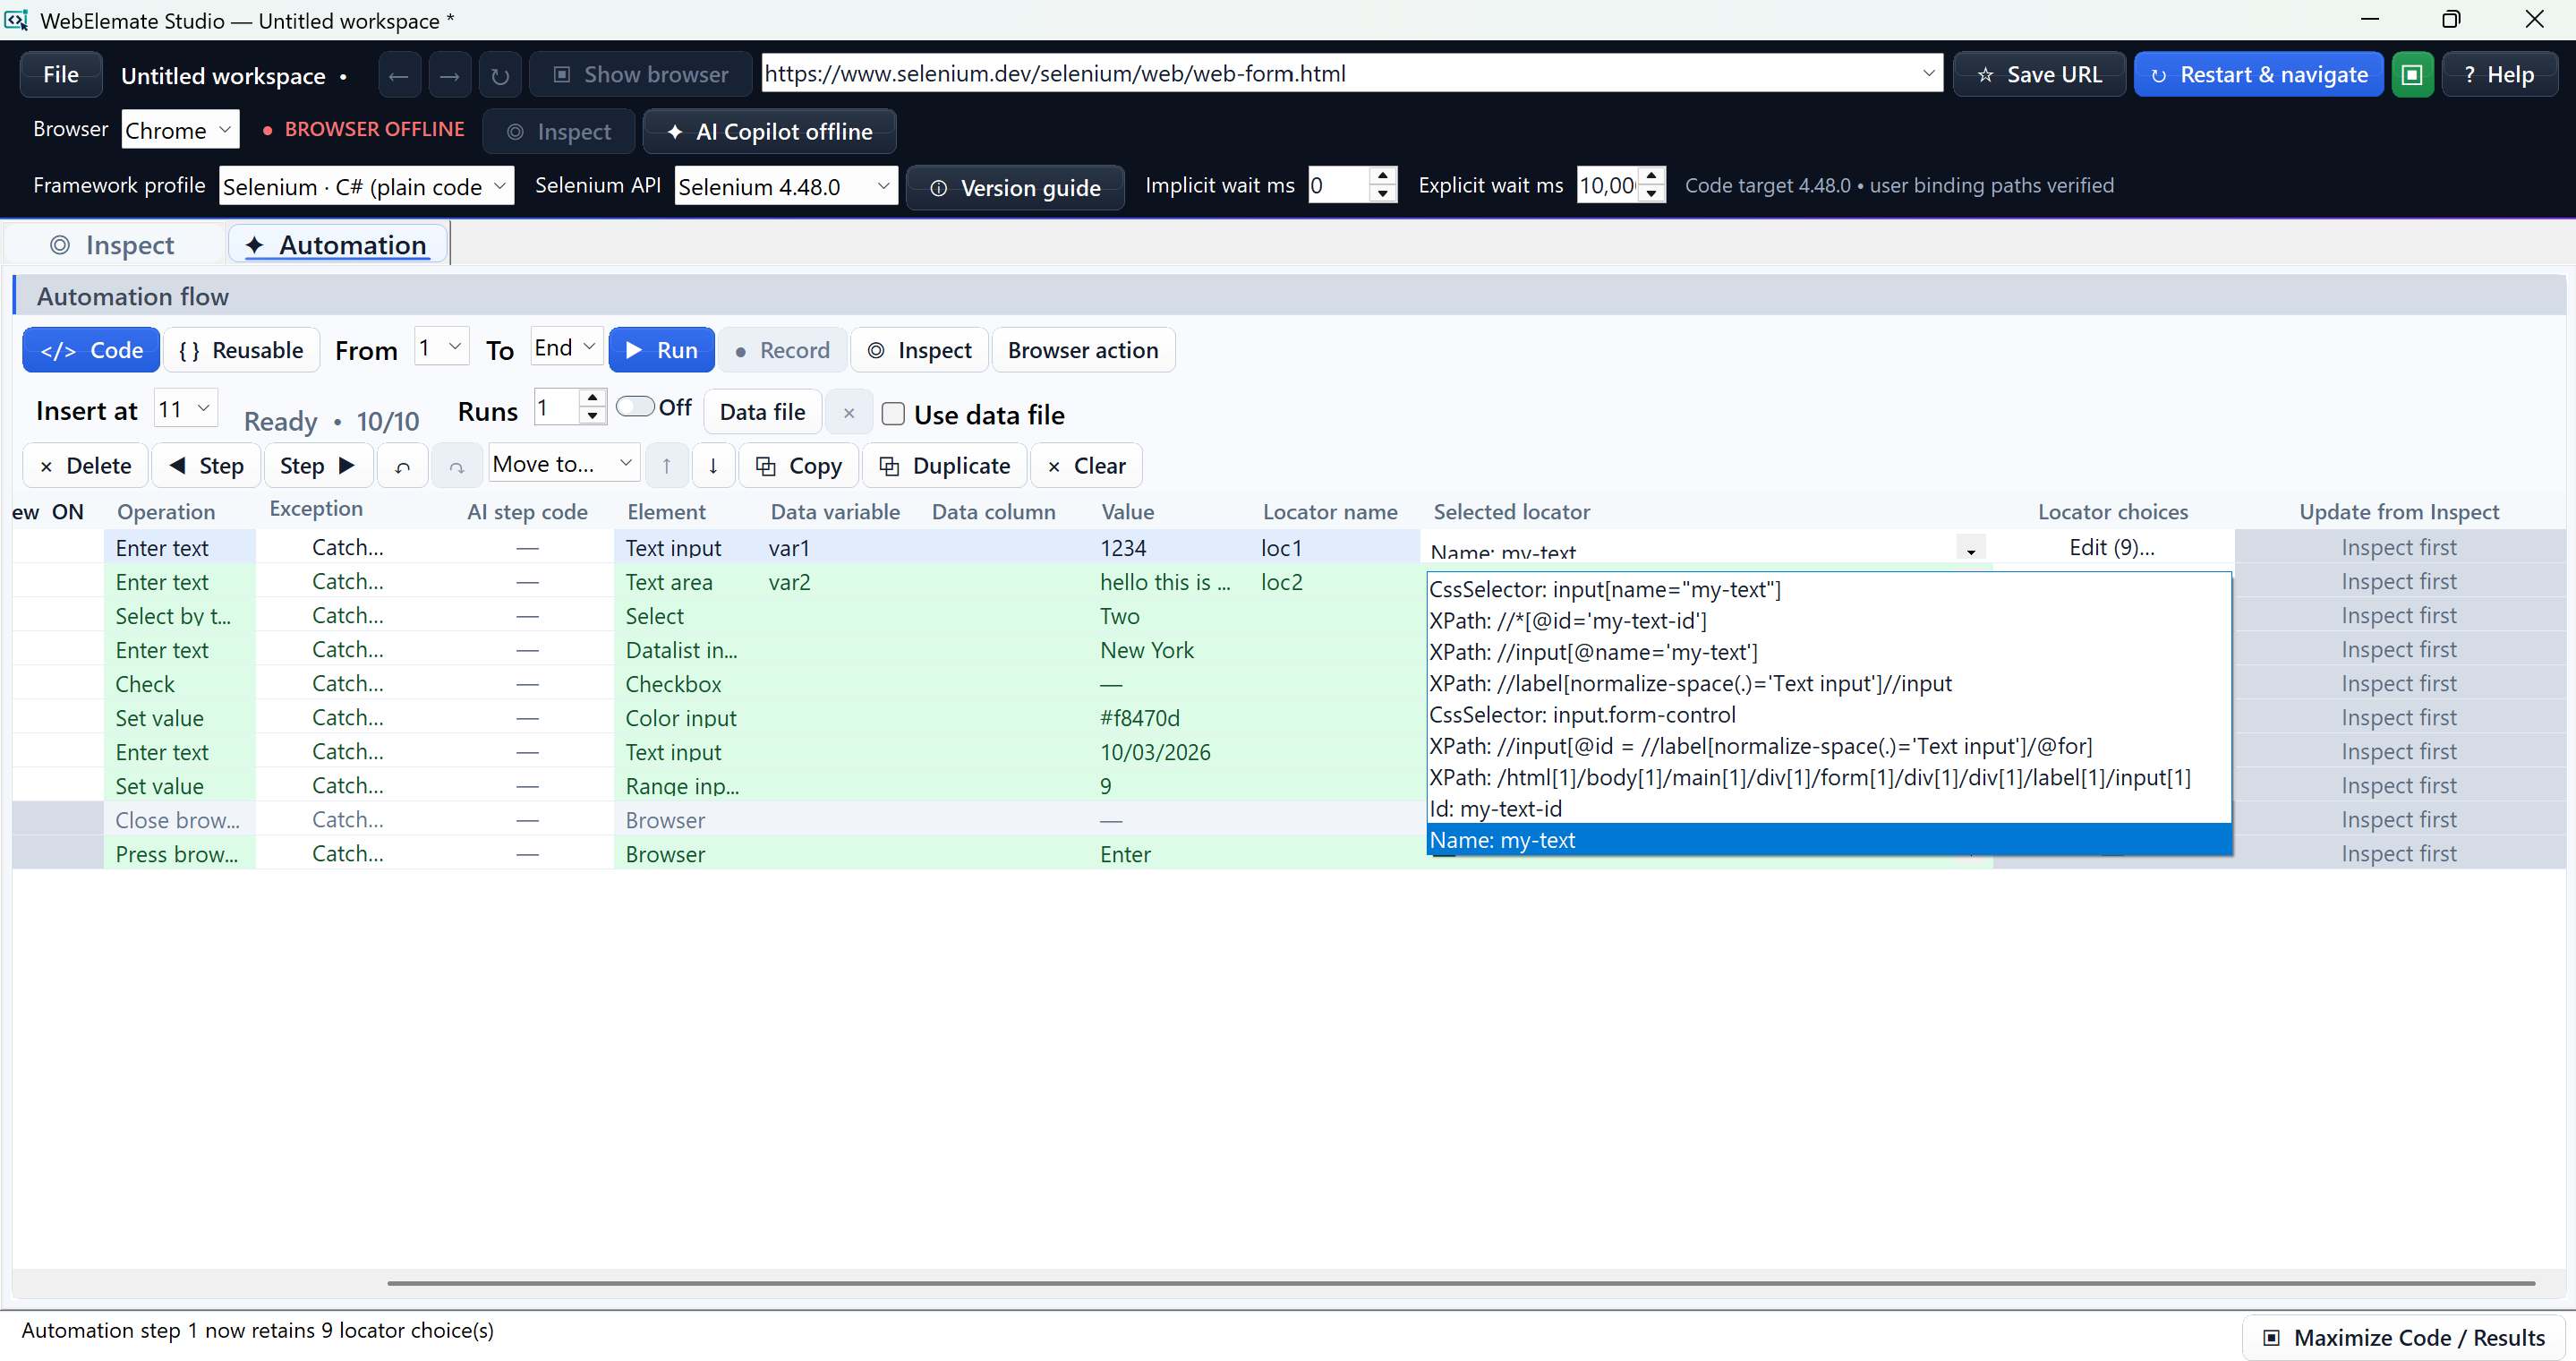Increase Implicit wait ms value
Screen dimensions: 2576x1361
[1383, 176]
